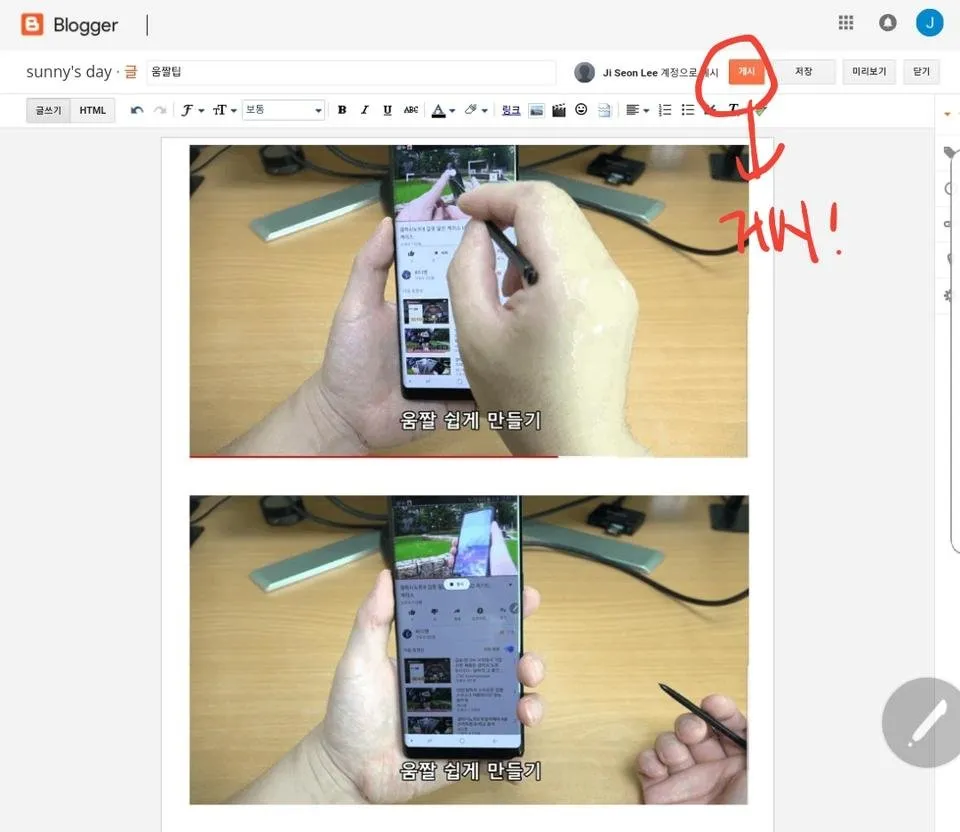960x832 pixels.
Task: Click the insert image icon
Action: click(536, 110)
